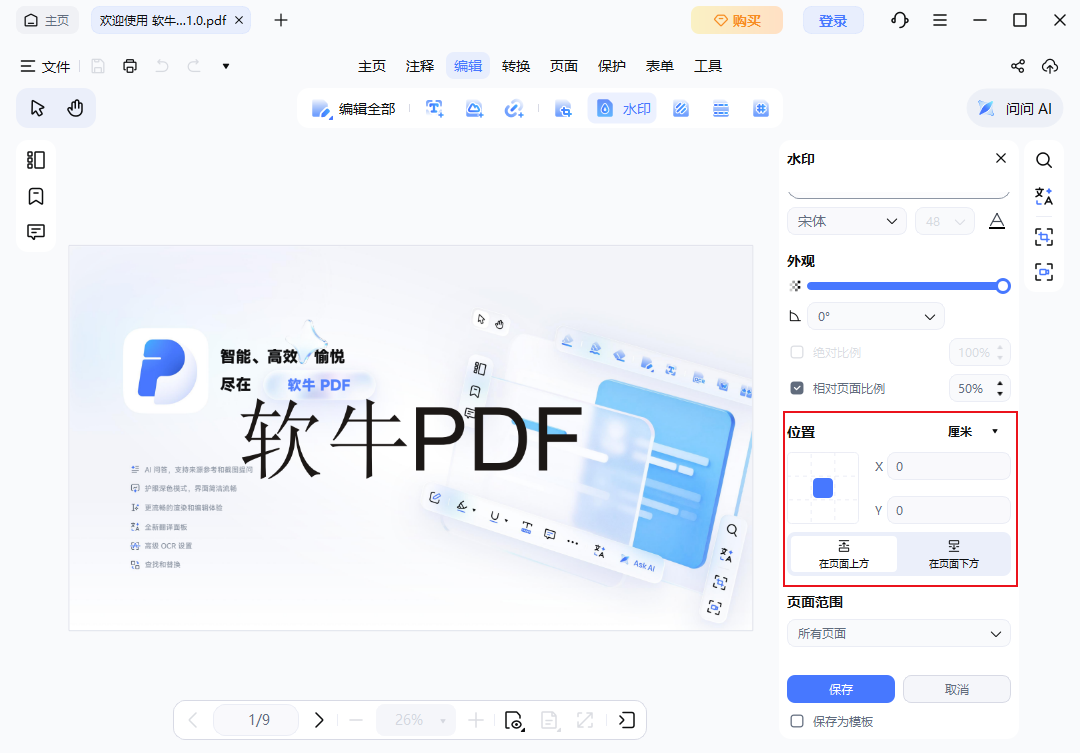Click the cloud upload icon

tap(1050, 66)
